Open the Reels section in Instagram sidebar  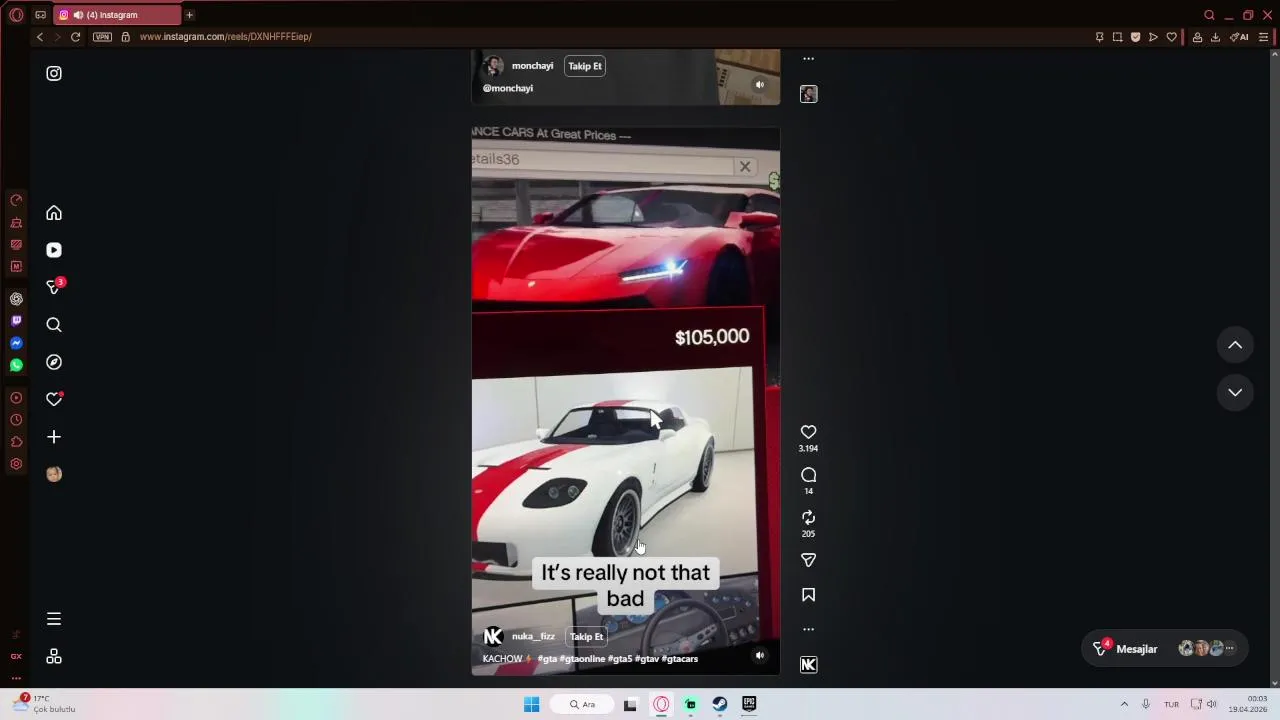pos(54,250)
